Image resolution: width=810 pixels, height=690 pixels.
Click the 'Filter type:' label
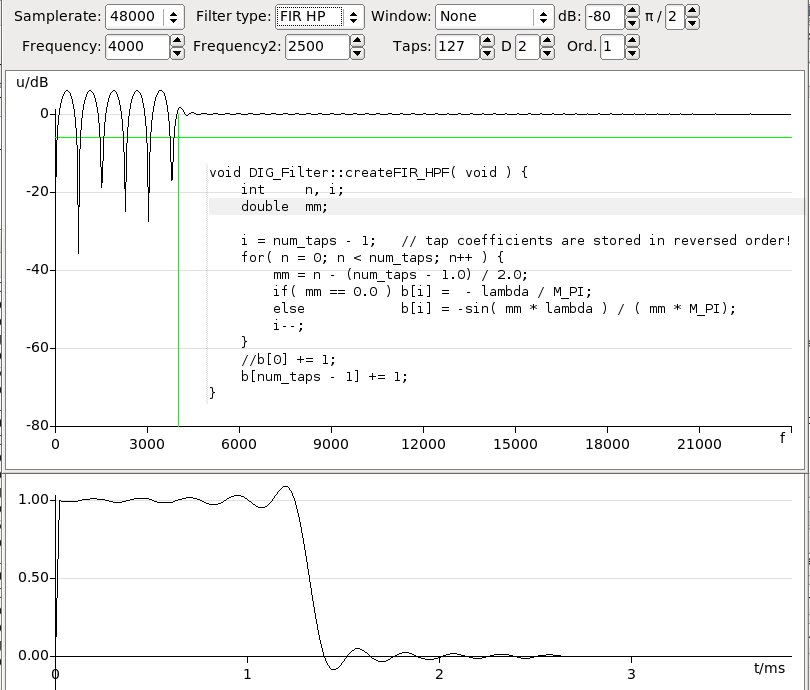point(233,17)
